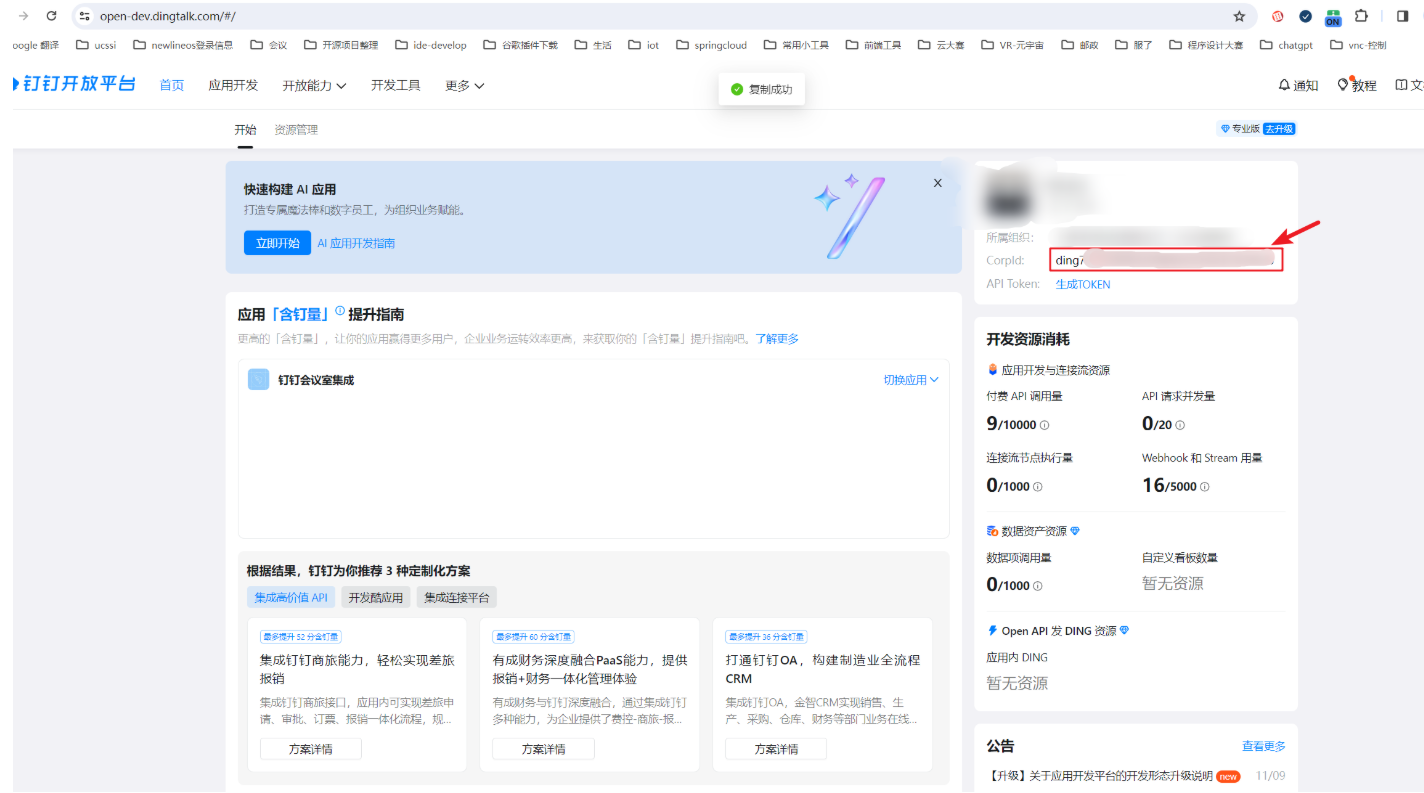This screenshot has height=793, width=1424.
Task: Open announcement 关于应用开发平台的开发形态升级说明
Action: (x=1100, y=776)
